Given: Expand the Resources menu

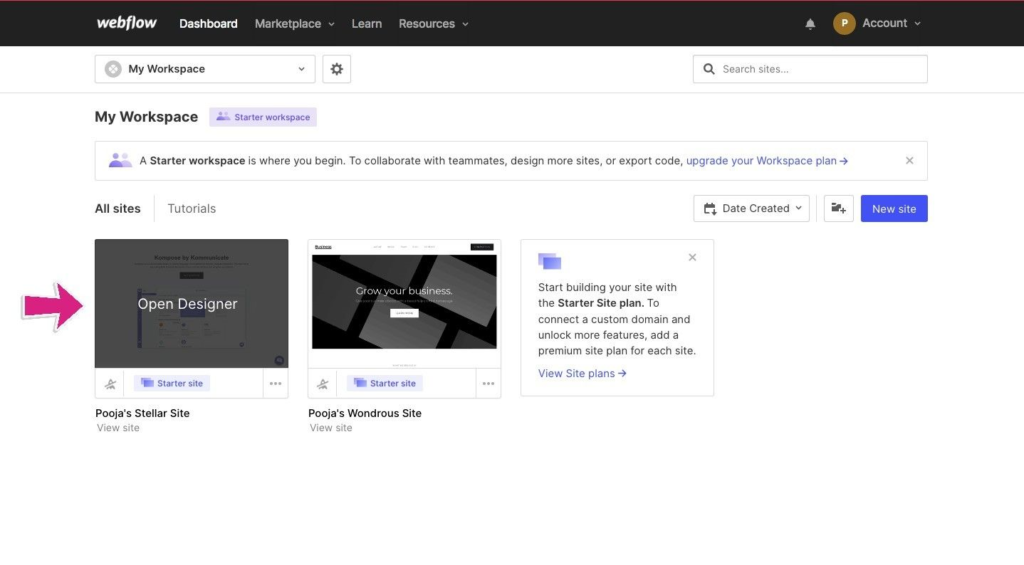Looking at the screenshot, I should coord(433,24).
